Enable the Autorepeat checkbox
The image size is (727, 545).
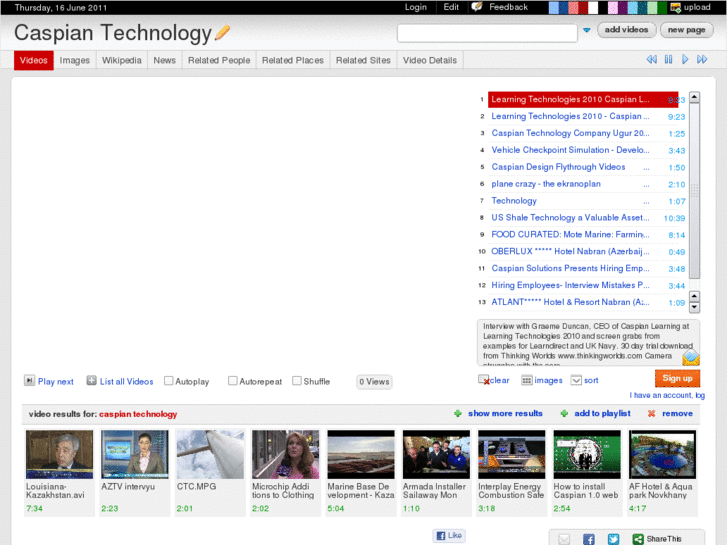tap(233, 381)
